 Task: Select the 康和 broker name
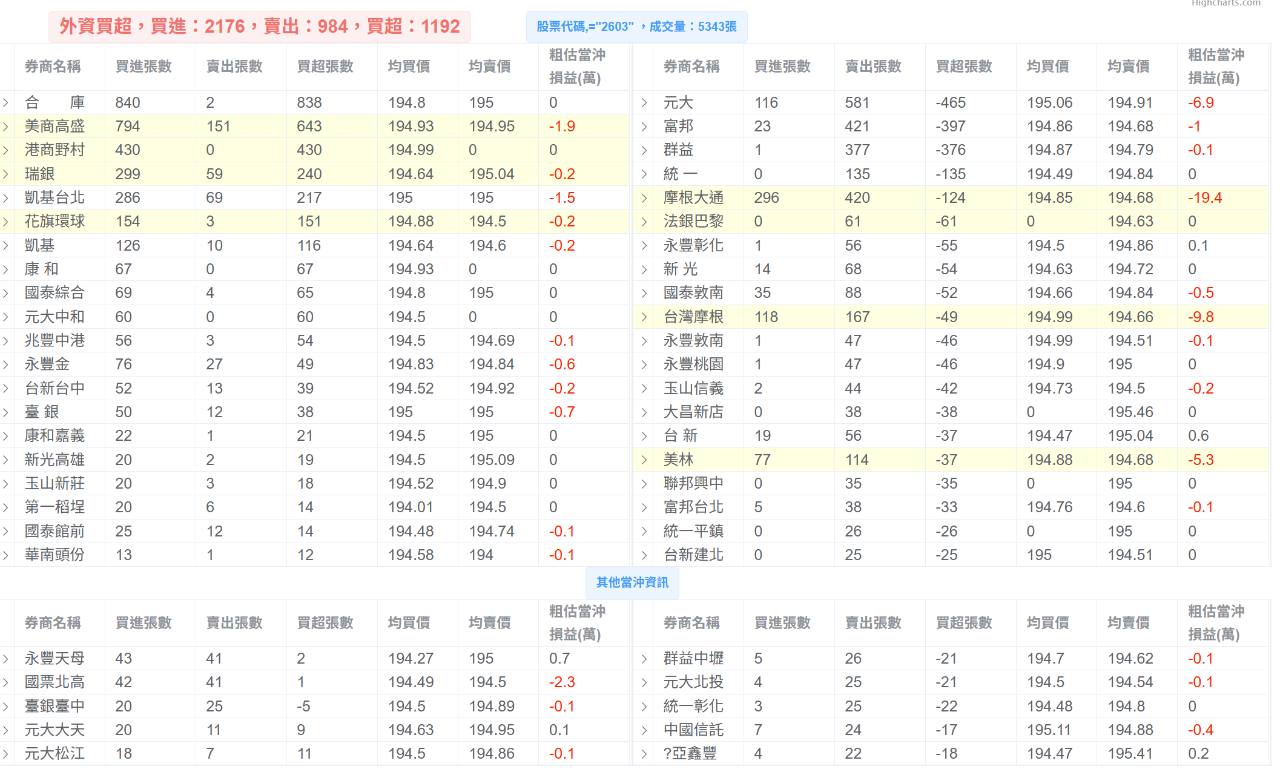tap(42, 269)
